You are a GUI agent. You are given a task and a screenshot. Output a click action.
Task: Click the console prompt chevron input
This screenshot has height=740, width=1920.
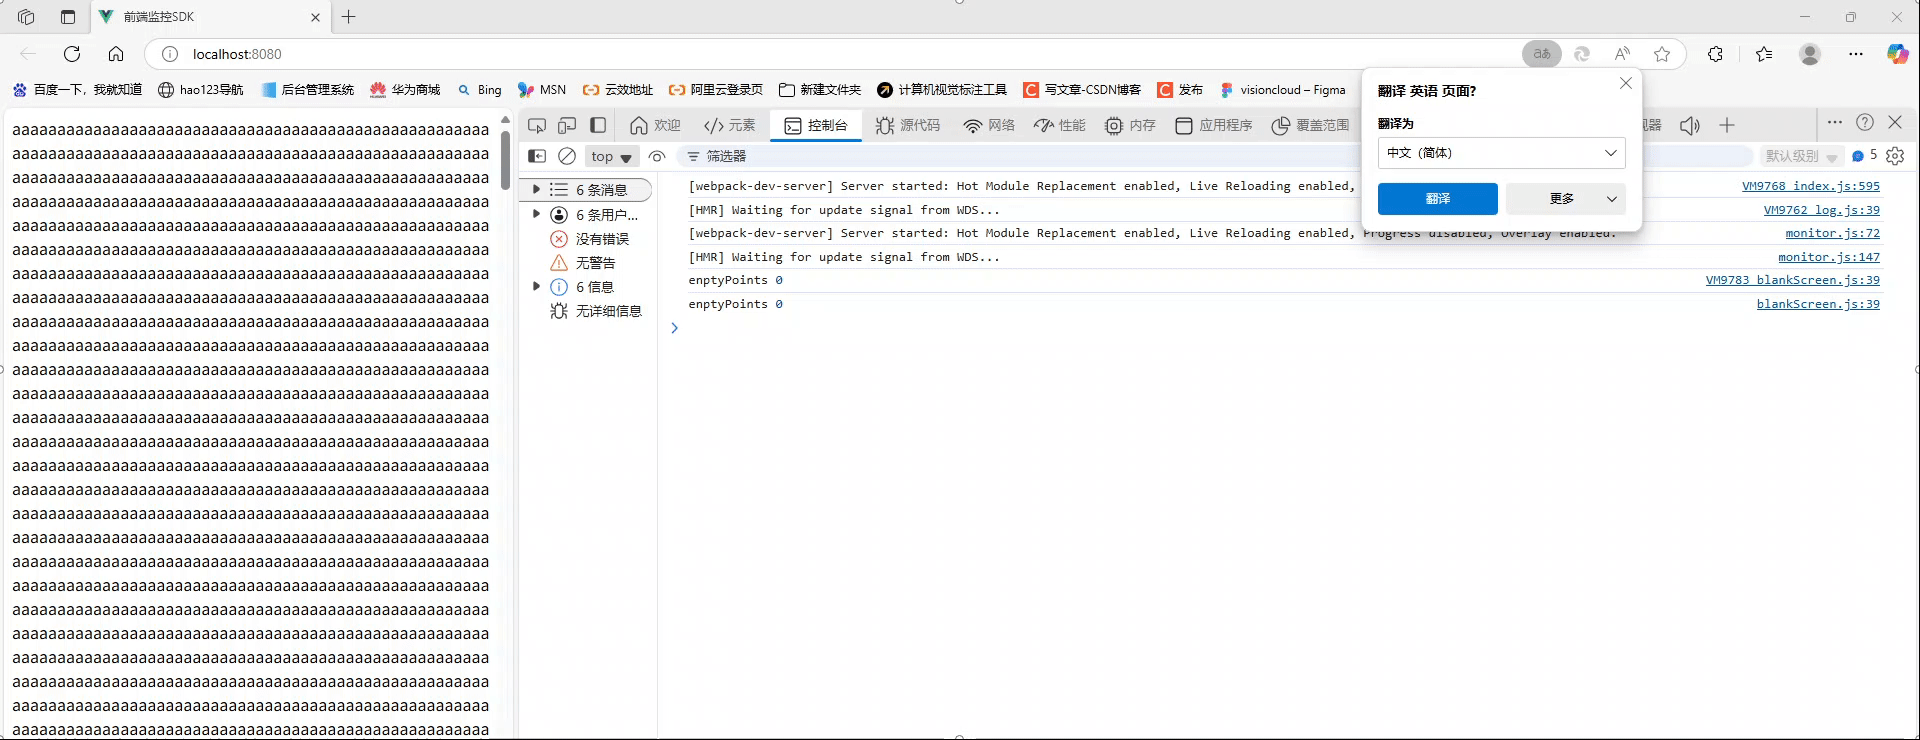pyautogui.click(x=675, y=328)
